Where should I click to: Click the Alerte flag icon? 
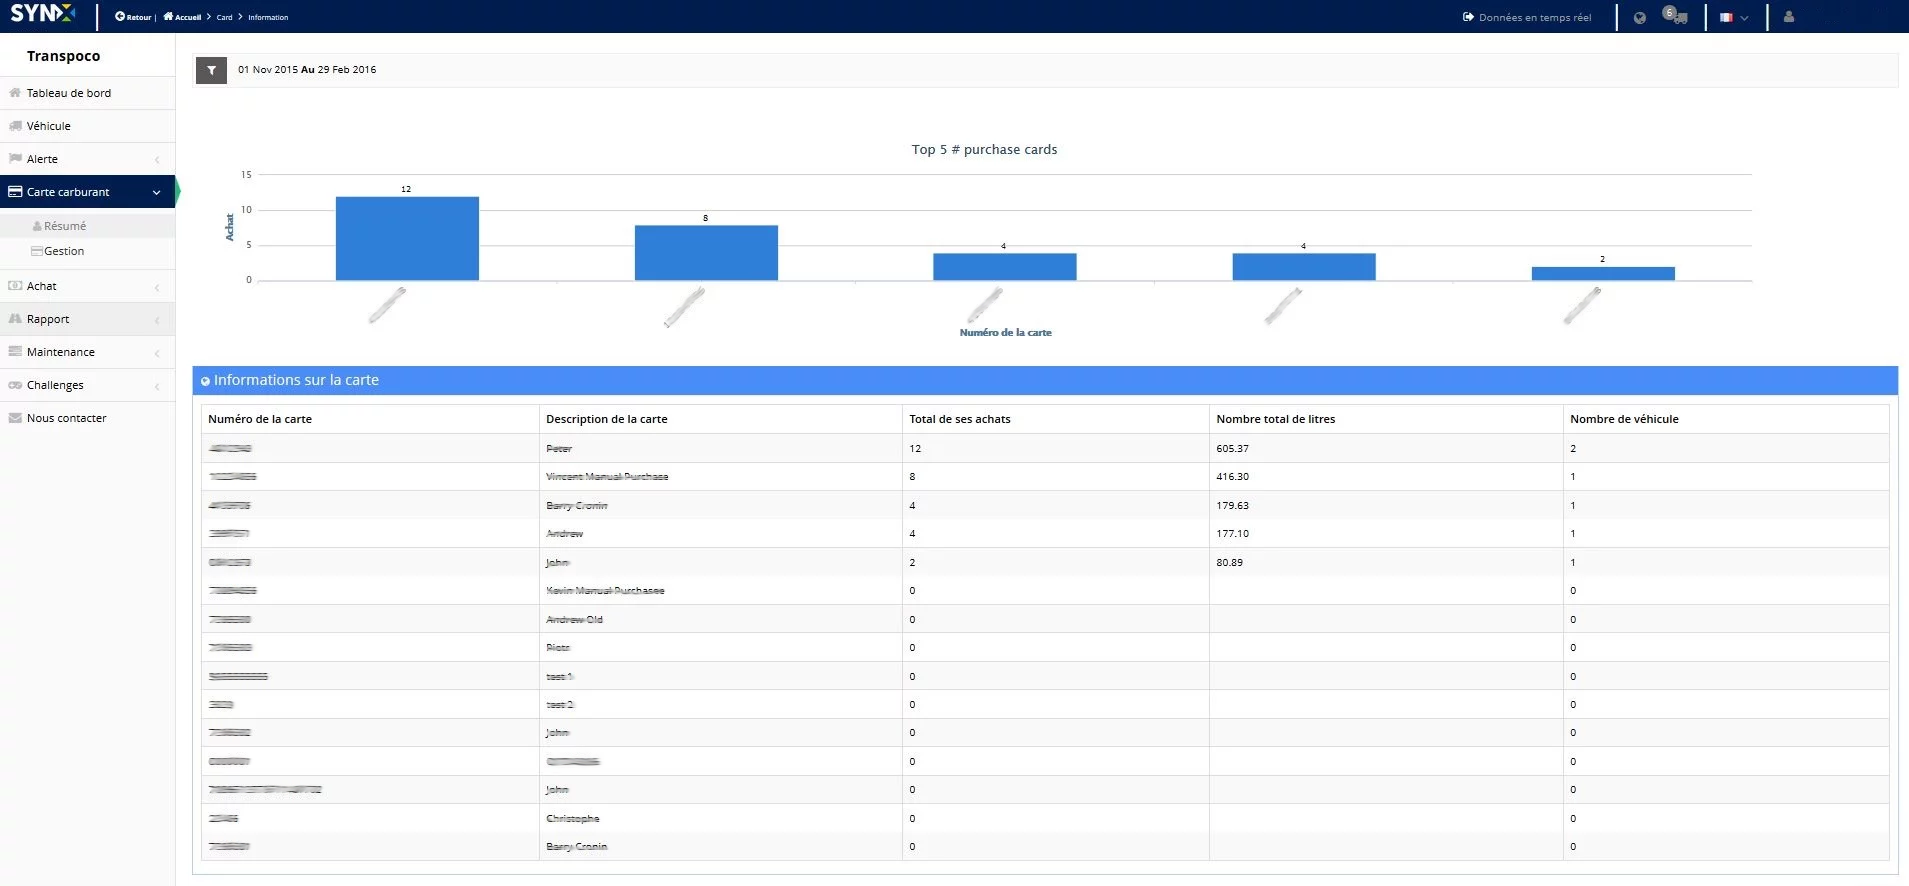15,158
